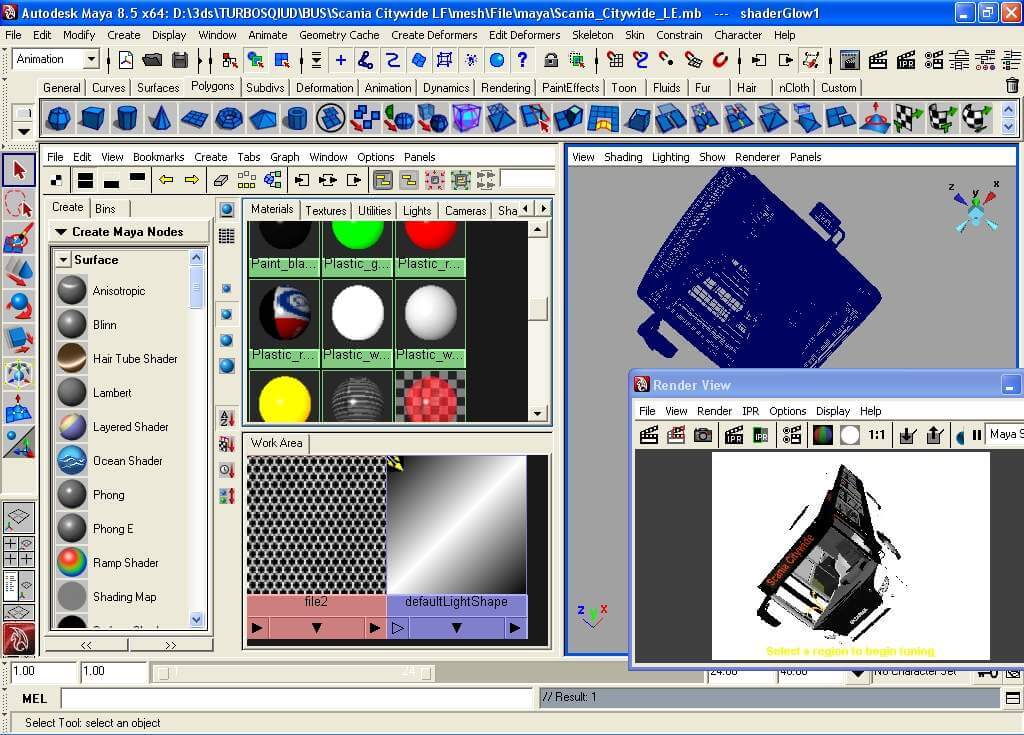Toggle display RGB channels in Render View
Screen dimensions: 1024x735
tap(822, 435)
